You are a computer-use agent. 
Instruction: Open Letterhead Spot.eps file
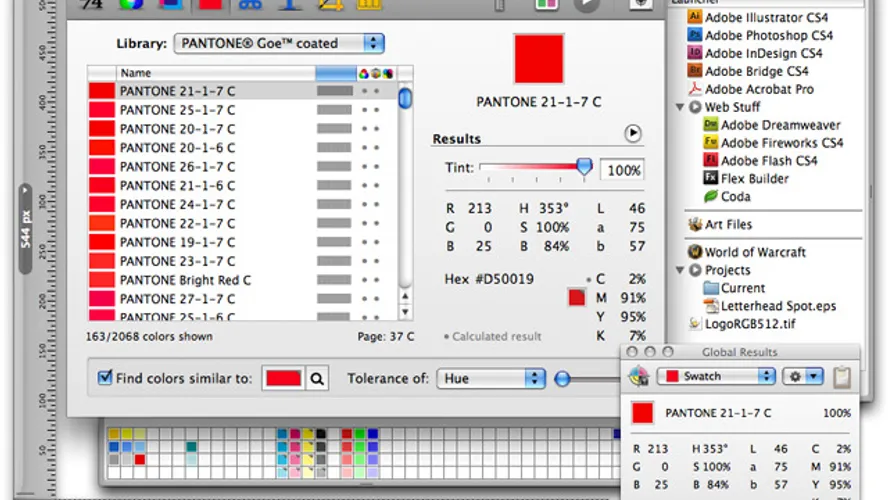point(770,306)
